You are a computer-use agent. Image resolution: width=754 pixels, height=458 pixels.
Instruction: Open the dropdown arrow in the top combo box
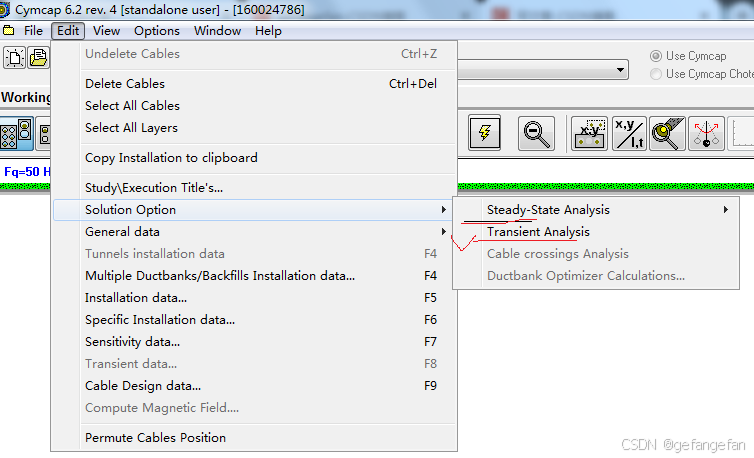(620, 70)
